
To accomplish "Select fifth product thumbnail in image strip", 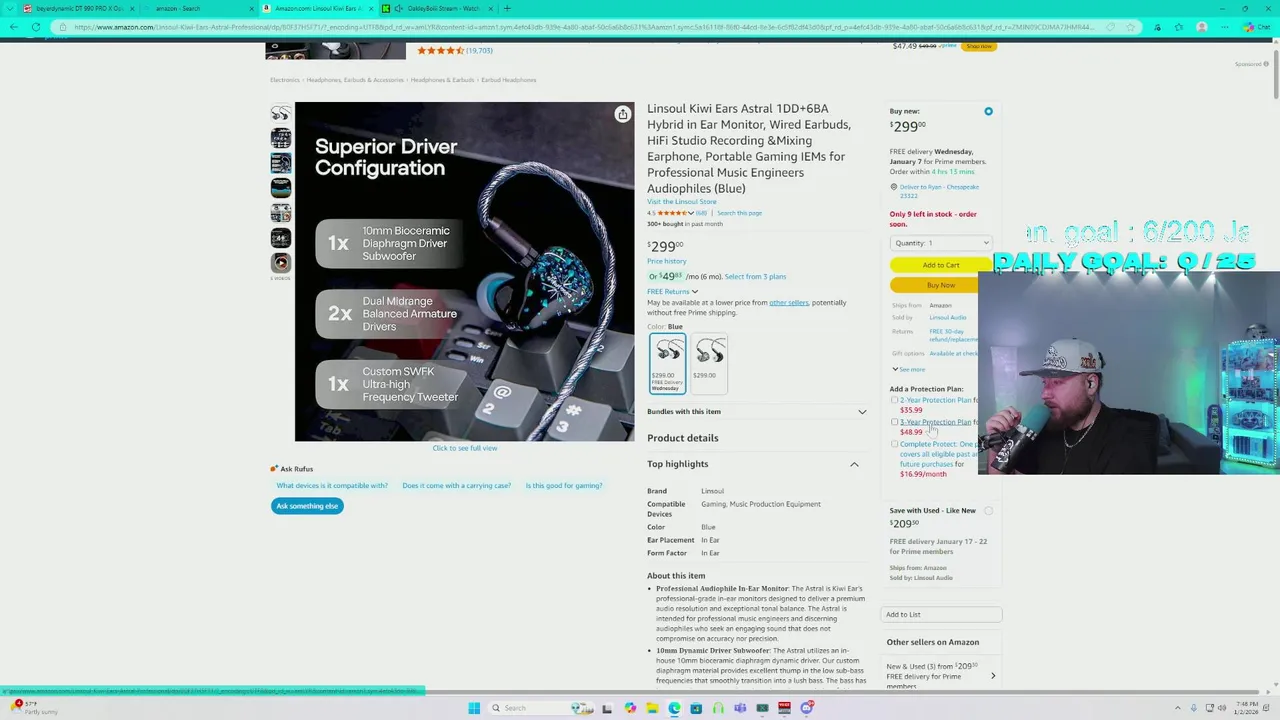I will click(281, 213).
